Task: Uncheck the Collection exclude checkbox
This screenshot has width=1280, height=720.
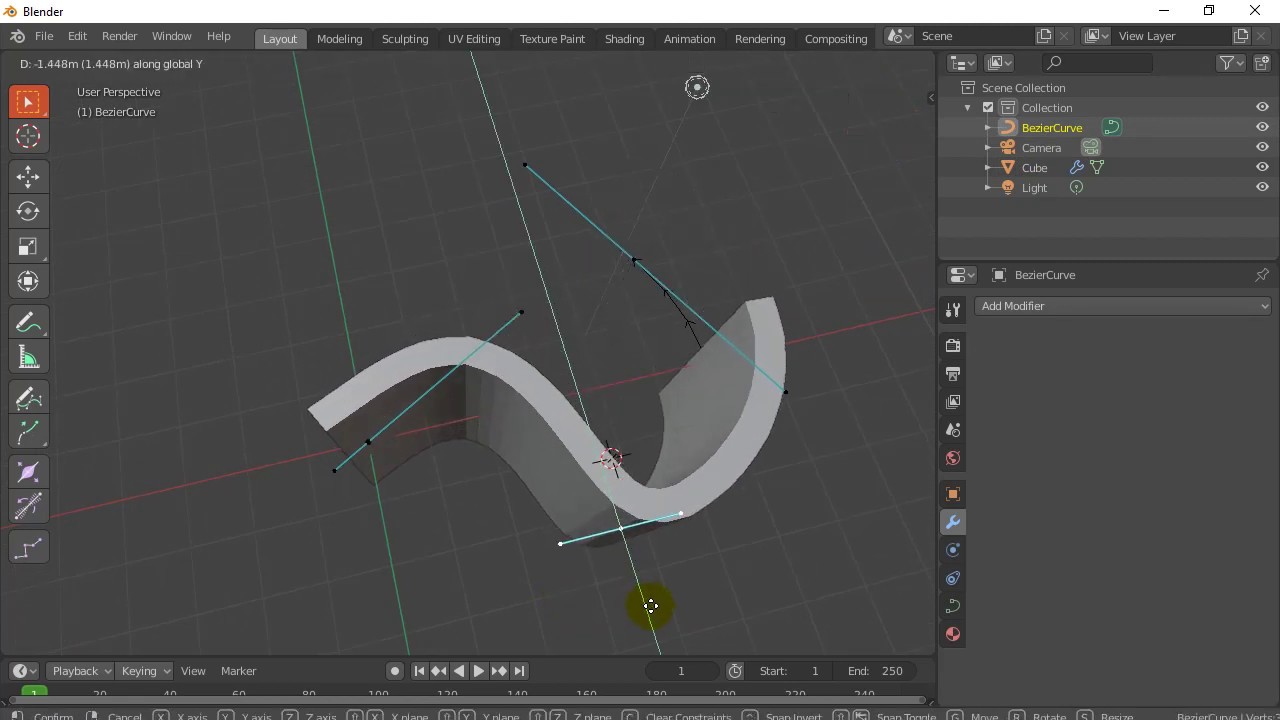Action: pyautogui.click(x=988, y=108)
